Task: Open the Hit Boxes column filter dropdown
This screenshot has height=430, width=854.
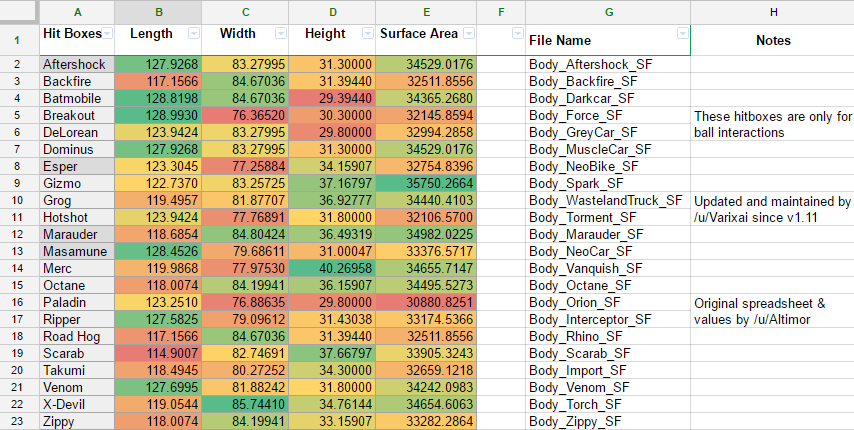Action: pyautogui.click(x=107, y=34)
